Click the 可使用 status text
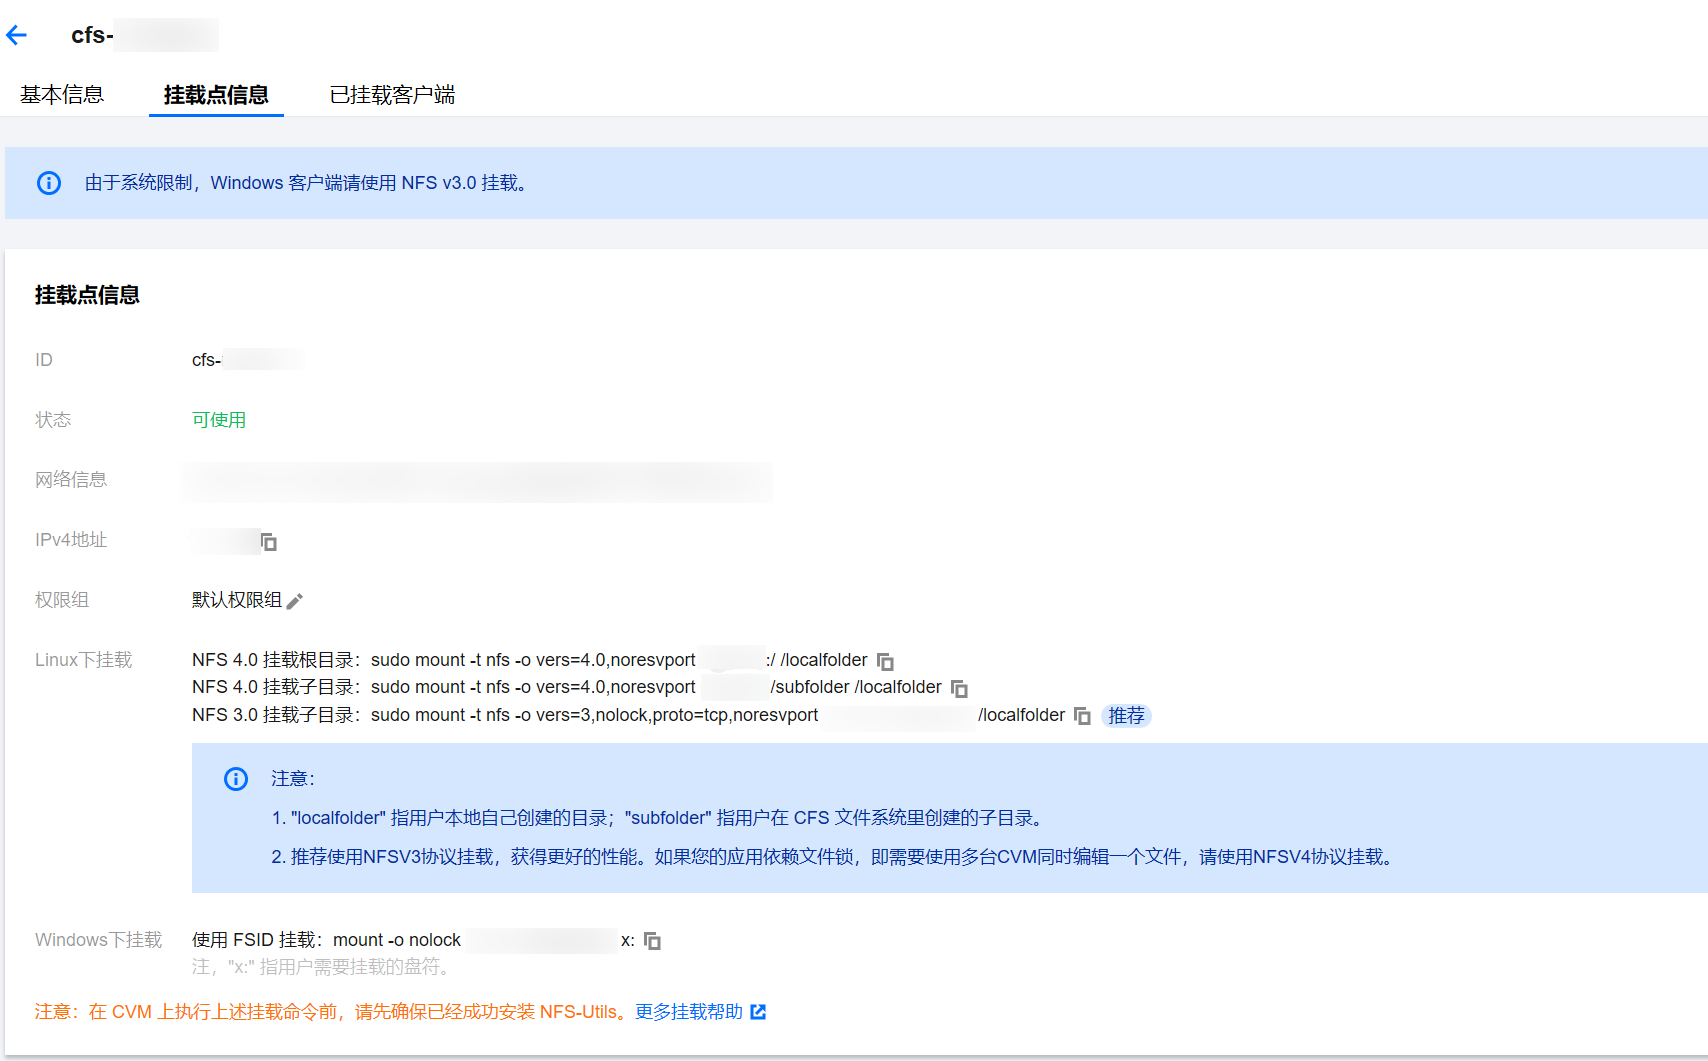Screen dimensions: 1708x1061 coord(219,420)
